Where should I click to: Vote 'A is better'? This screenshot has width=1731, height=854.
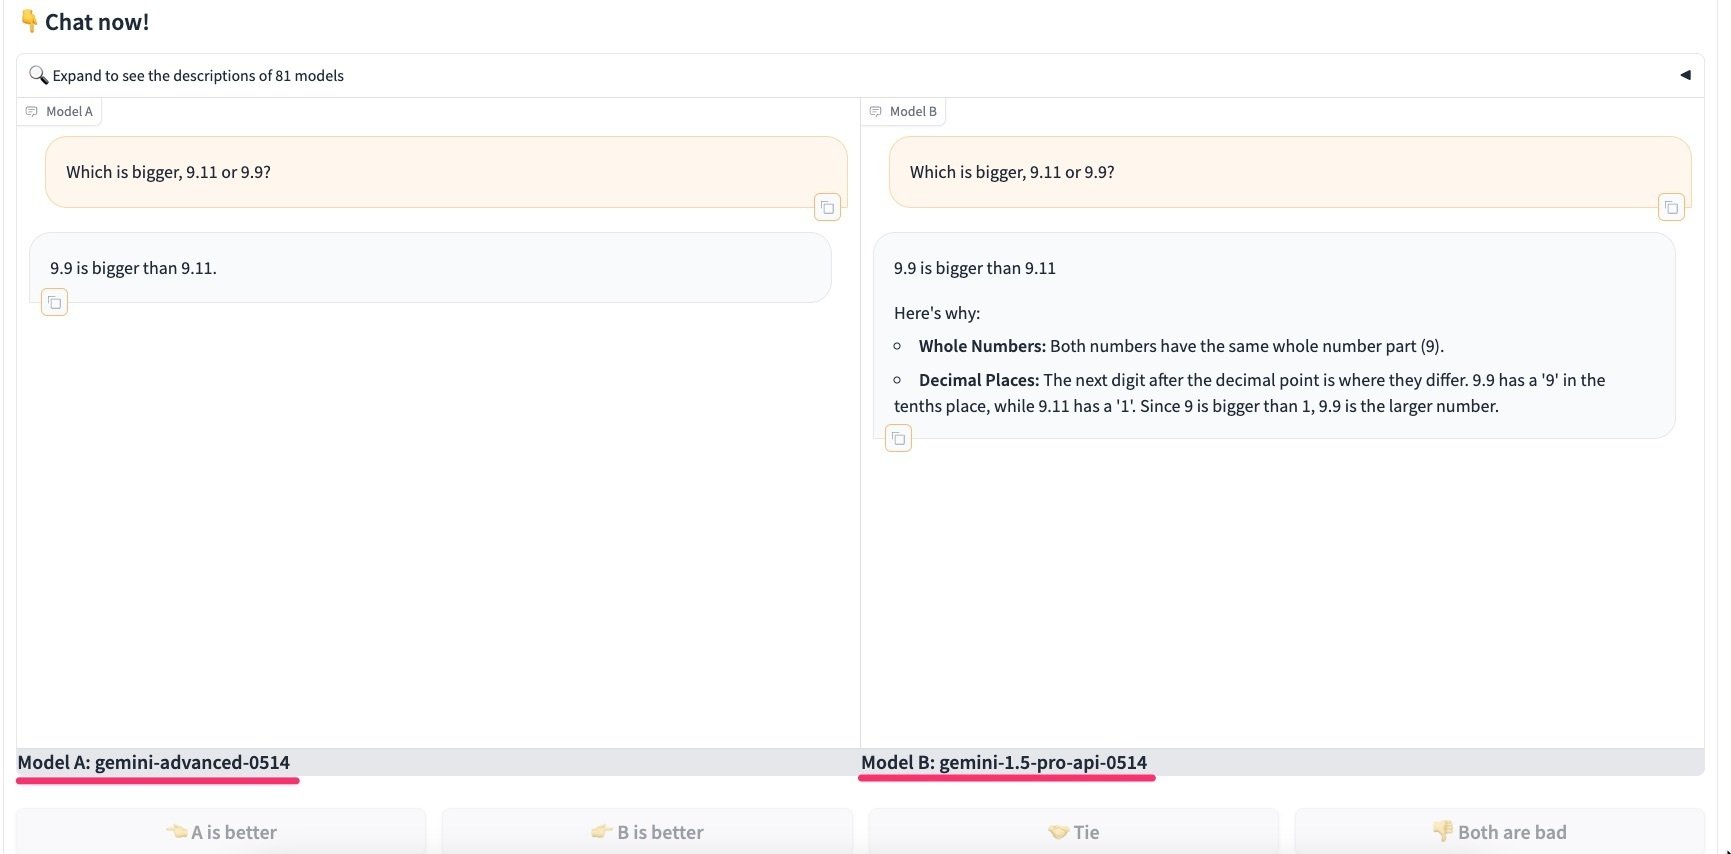pyautogui.click(x=221, y=831)
